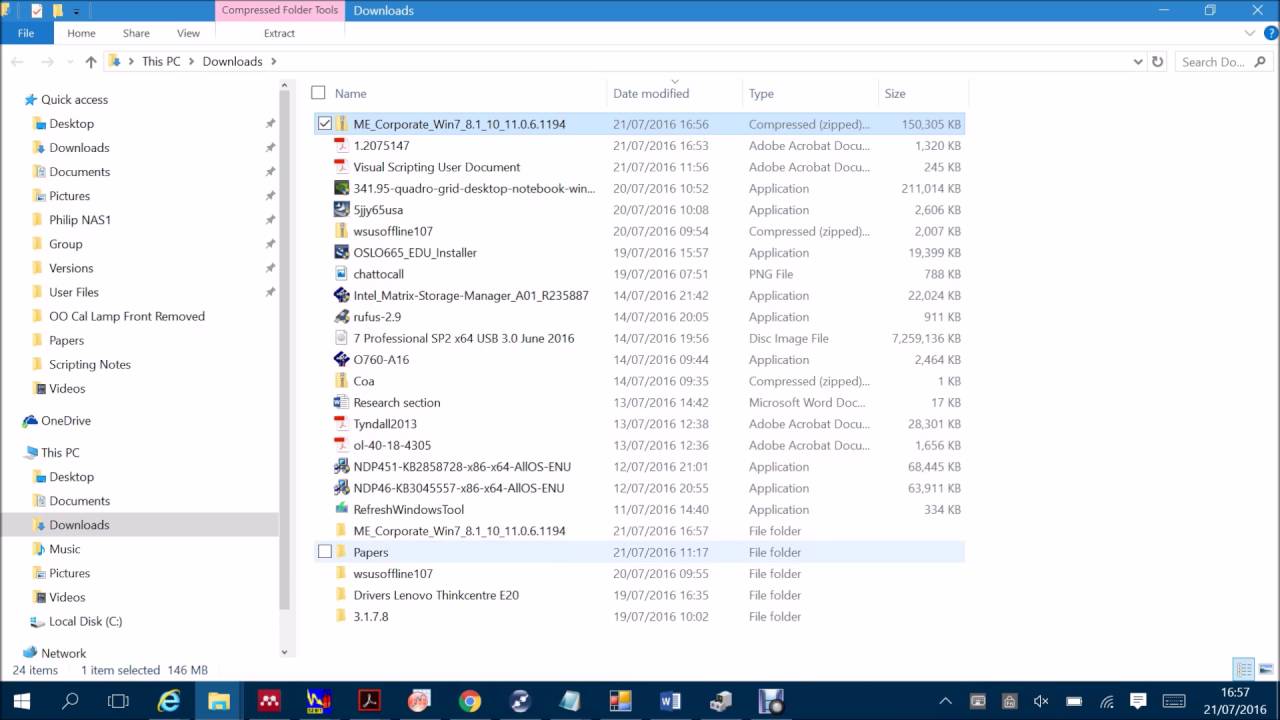1280x720 pixels.
Task: Click the disc image icon for 7 Professional SP2
Action: [340, 338]
